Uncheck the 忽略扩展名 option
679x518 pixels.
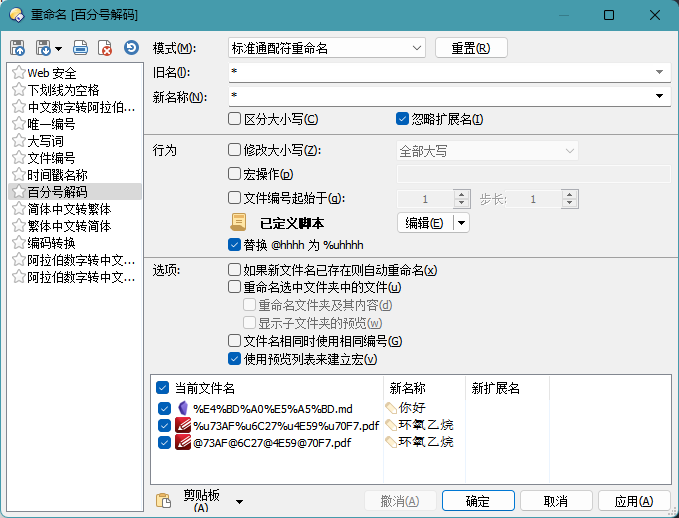[x=403, y=120]
